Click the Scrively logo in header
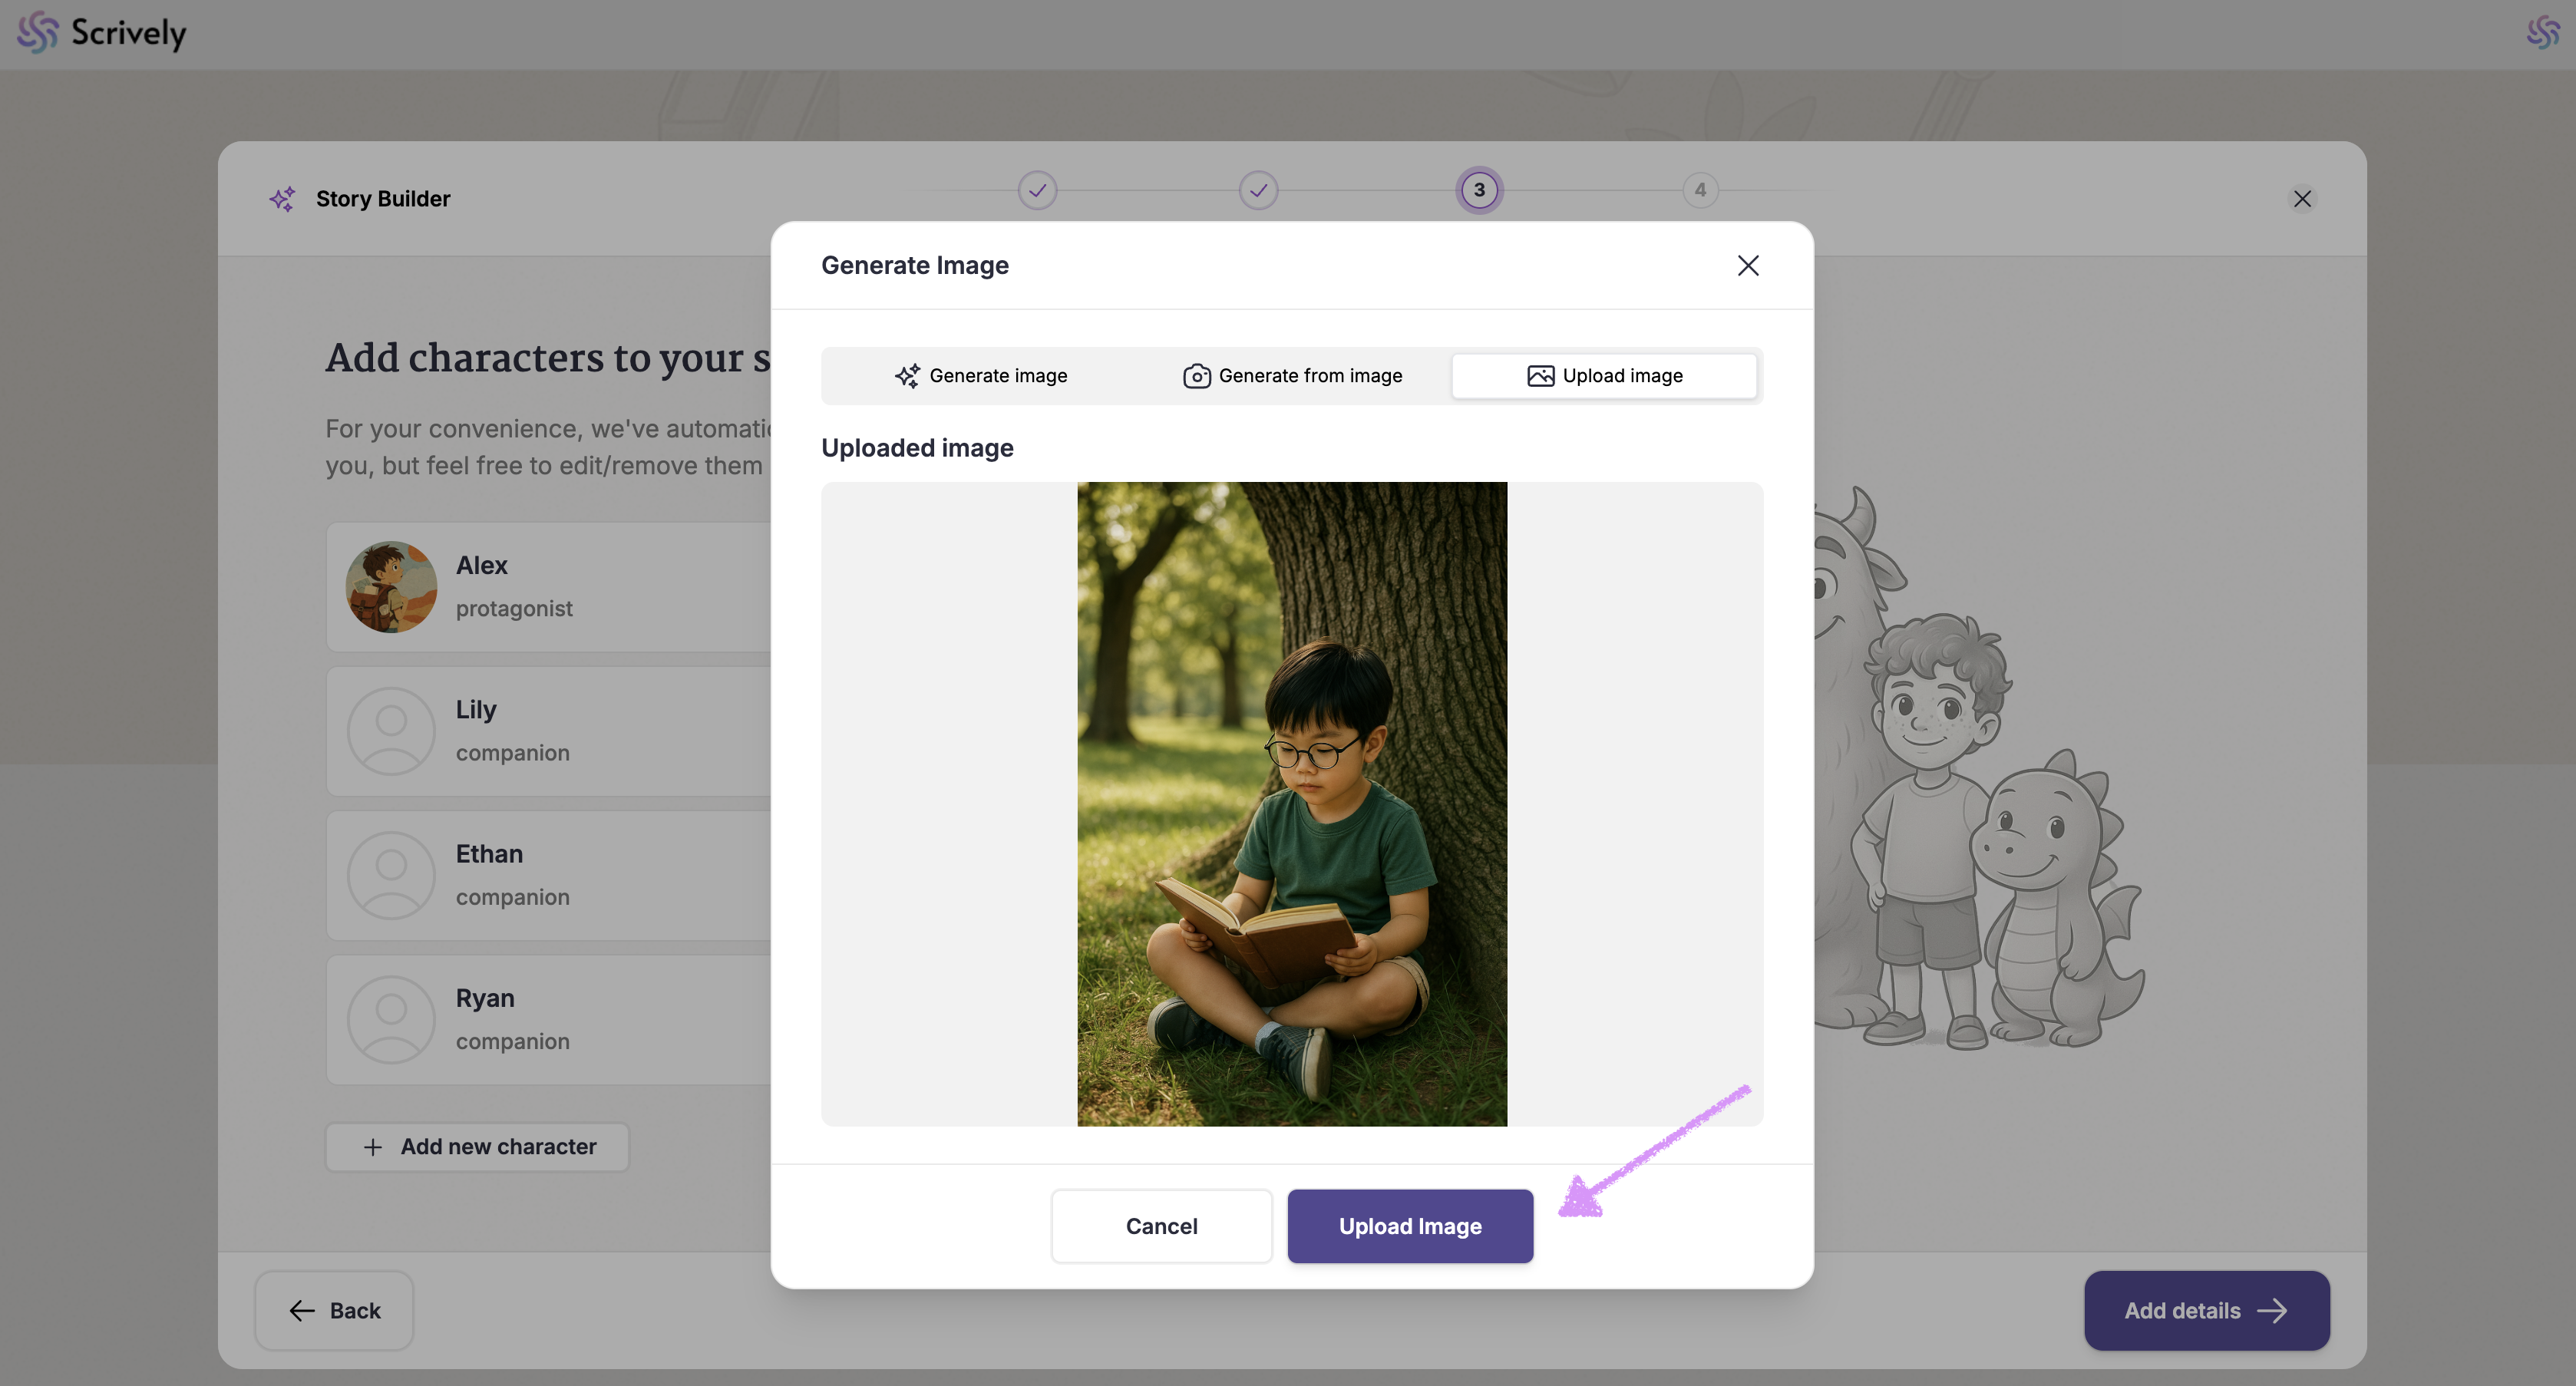 click(102, 33)
